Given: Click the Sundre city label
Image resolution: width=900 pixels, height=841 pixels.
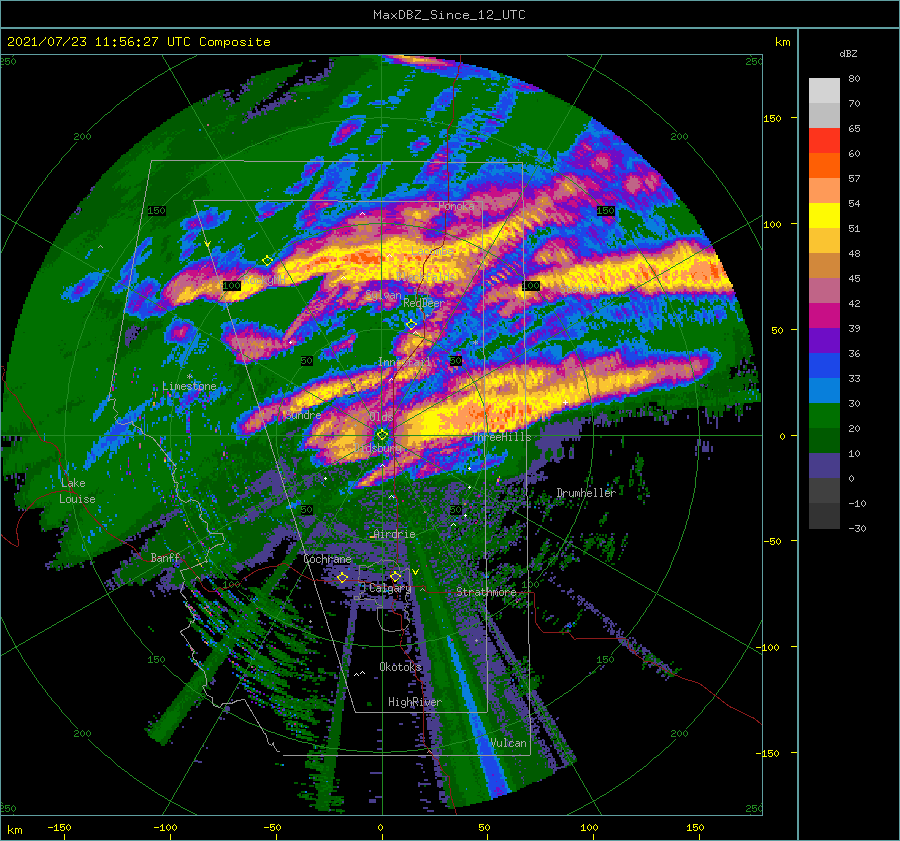Looking at the screenshot, I should point(302,415).
